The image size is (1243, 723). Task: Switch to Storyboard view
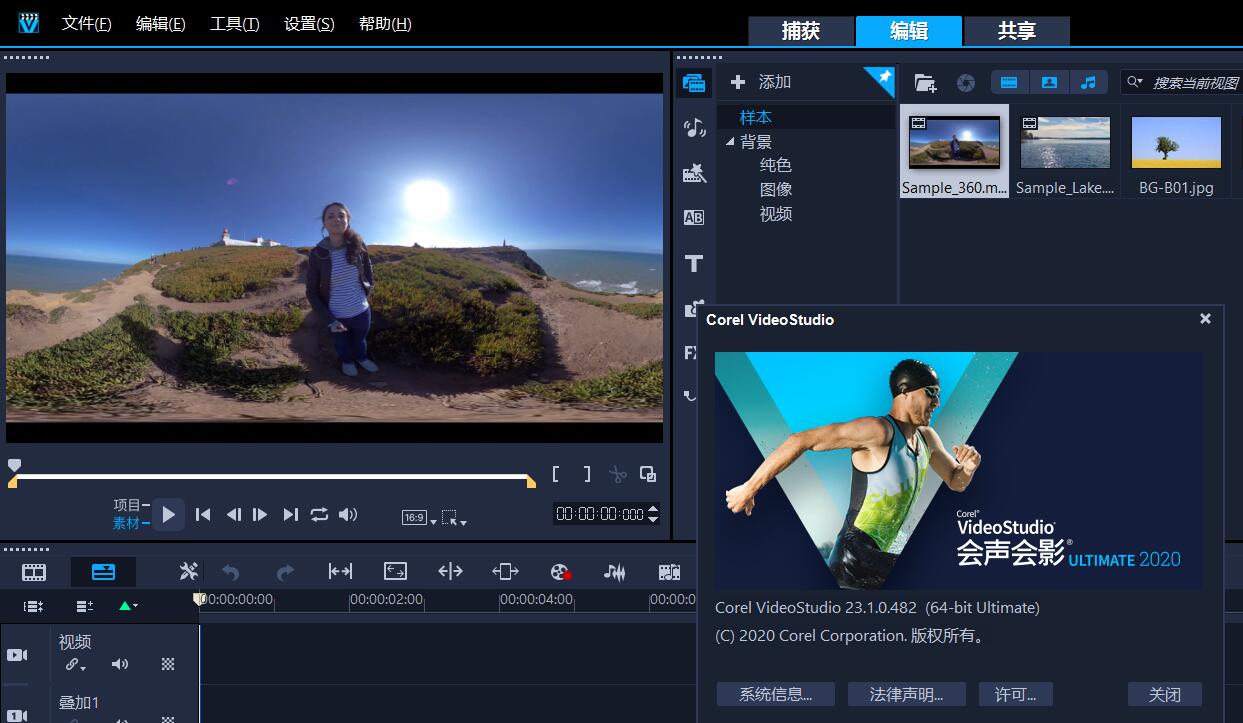coord(34,572)
